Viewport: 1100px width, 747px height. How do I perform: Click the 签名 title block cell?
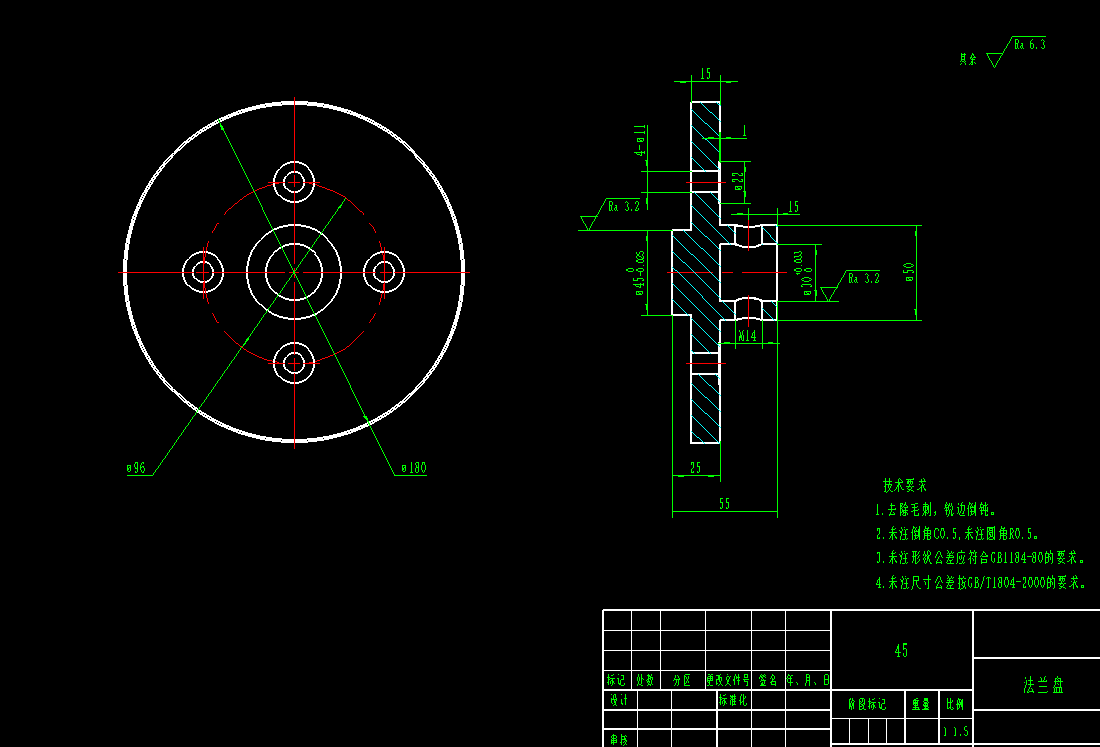[x=768, y=680]
